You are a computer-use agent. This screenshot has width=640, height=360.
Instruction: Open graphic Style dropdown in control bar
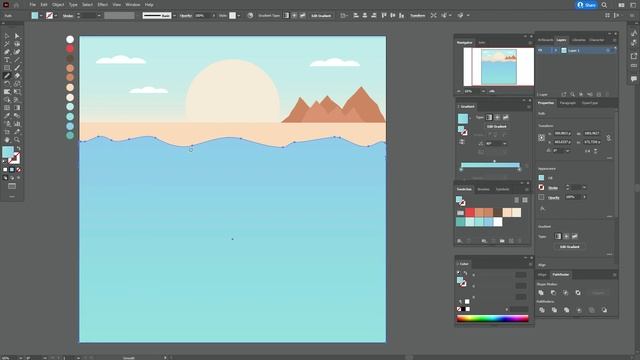point(239,16)
